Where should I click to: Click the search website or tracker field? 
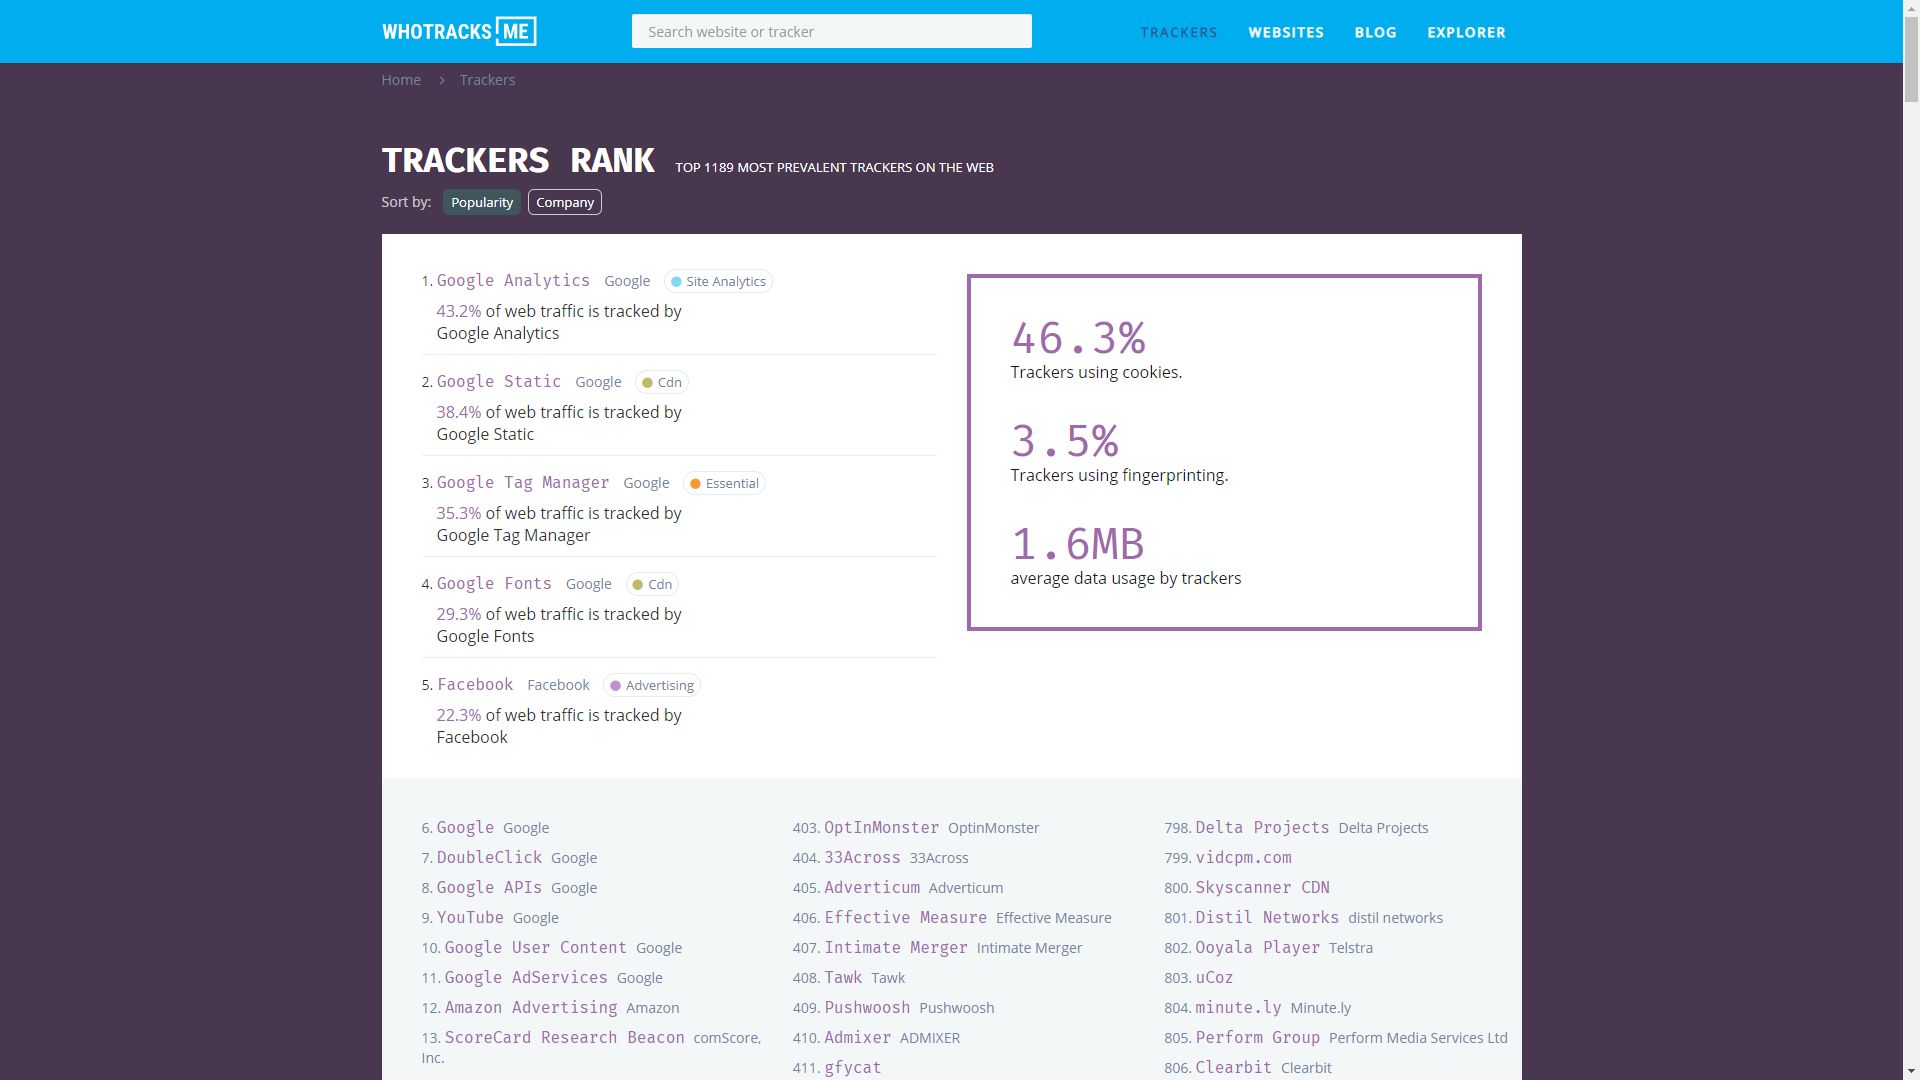click(831, 31)
